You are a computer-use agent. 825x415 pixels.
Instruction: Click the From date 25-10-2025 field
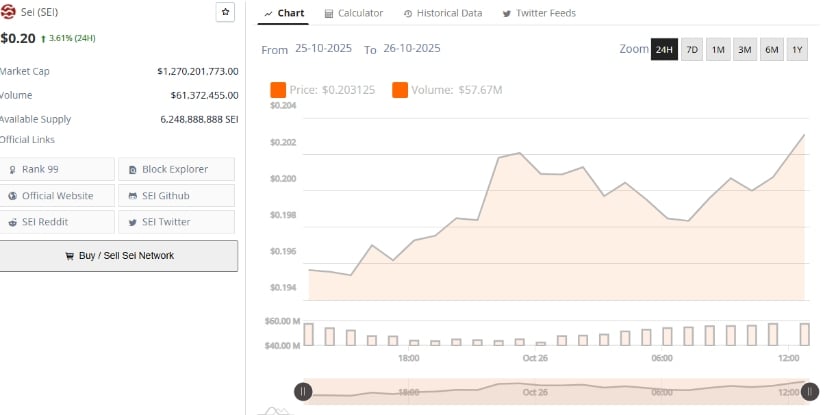[x=324, y=49]
